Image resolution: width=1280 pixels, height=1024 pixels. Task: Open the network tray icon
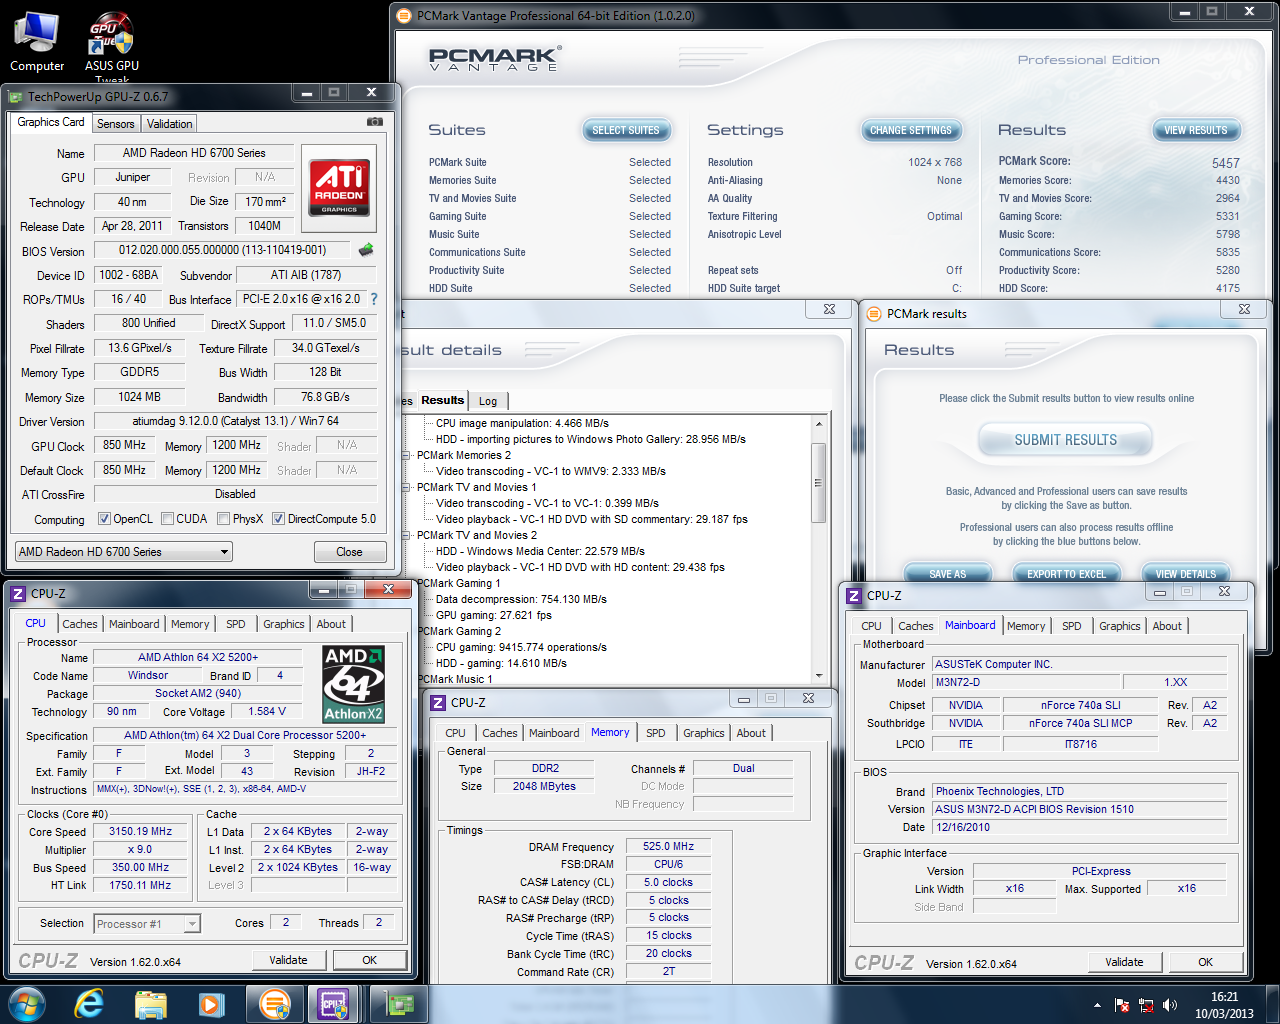pyautogui.click(x=1146, y=1005)
